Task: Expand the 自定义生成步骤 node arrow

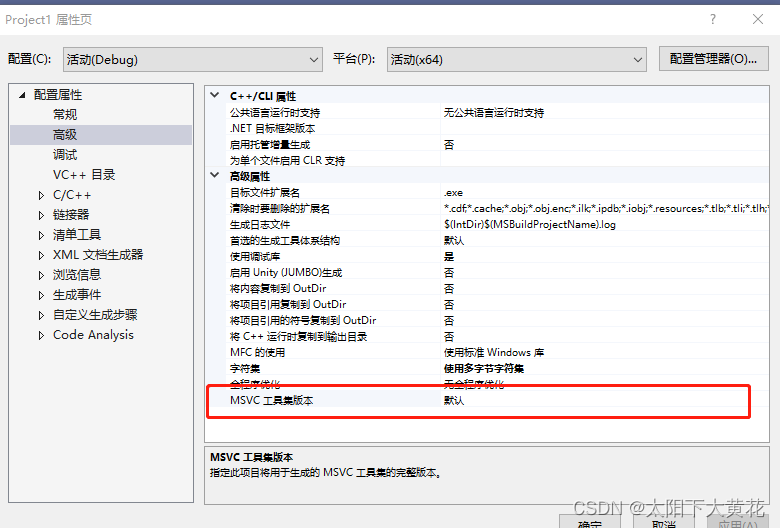Action: [x=41, y=316]
